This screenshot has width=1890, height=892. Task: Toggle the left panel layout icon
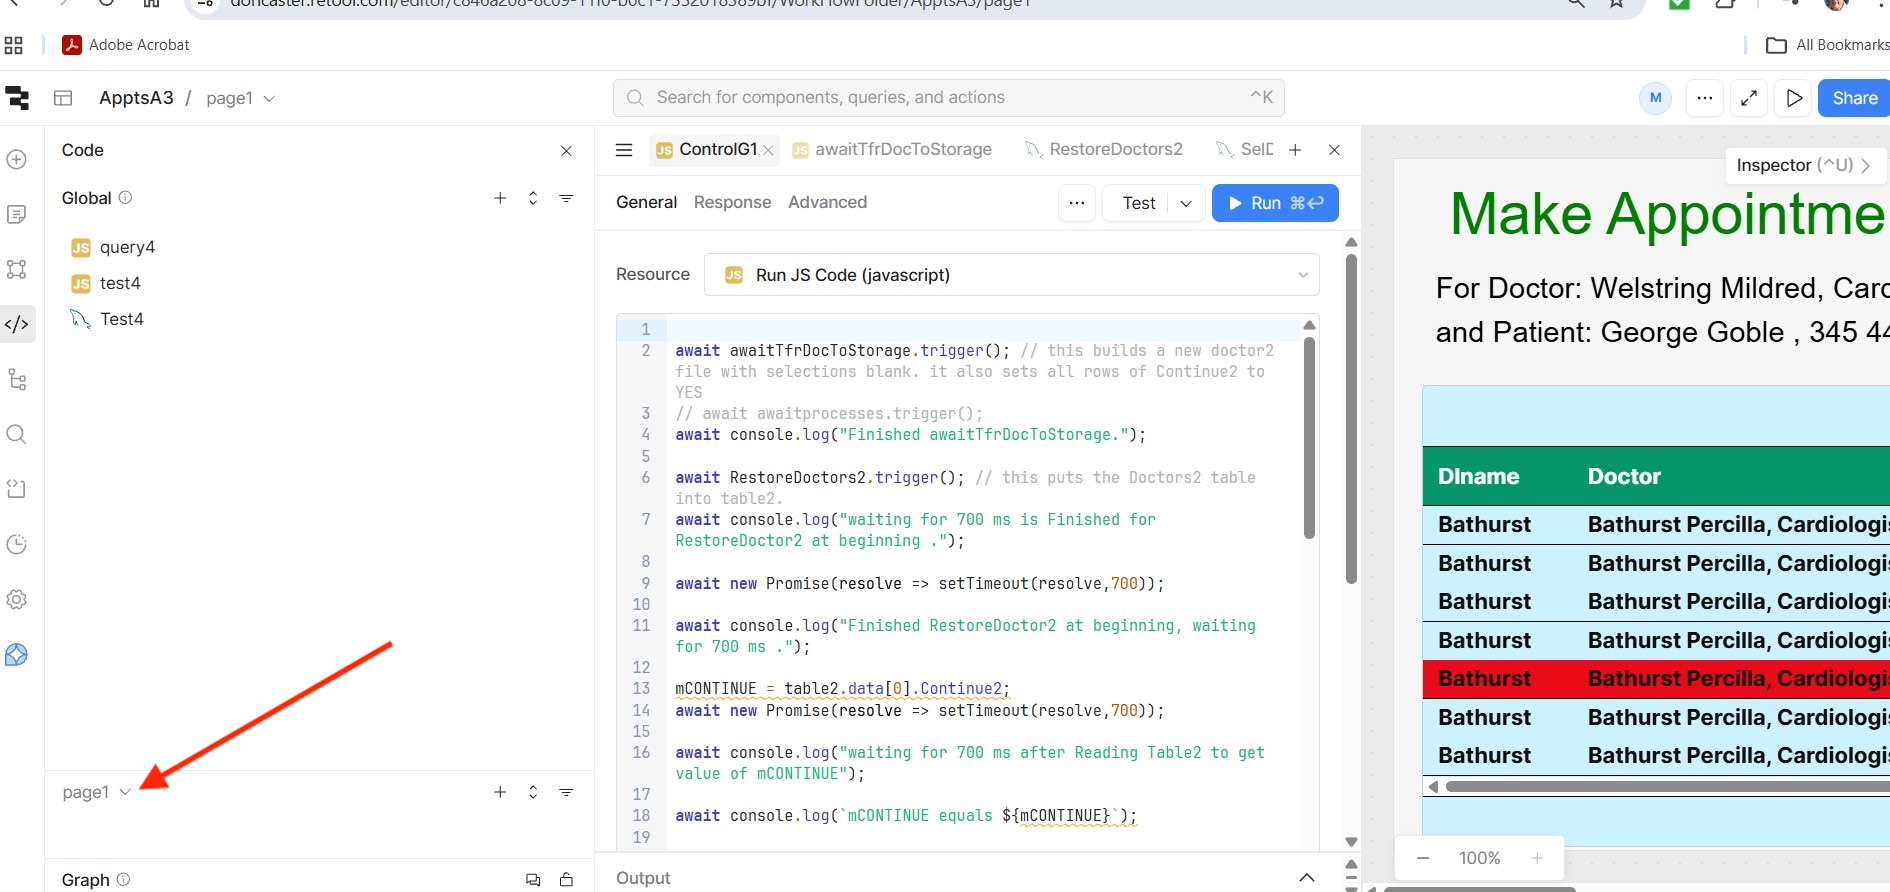(x=63, y=98)
